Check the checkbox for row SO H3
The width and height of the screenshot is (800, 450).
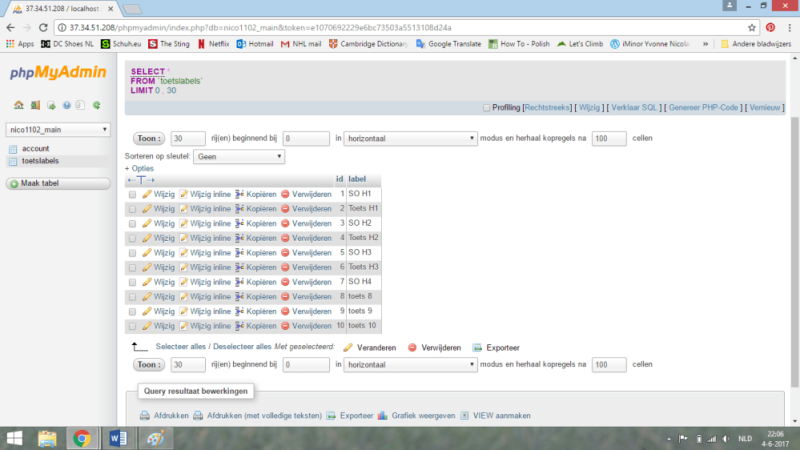(x=133, y=253)
